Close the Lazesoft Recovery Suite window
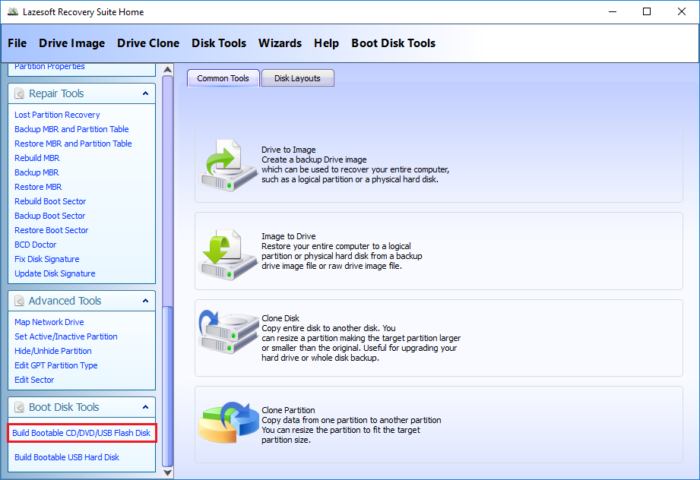The width and height of the screenshot is (700, 480). click(x=681, y=12)
